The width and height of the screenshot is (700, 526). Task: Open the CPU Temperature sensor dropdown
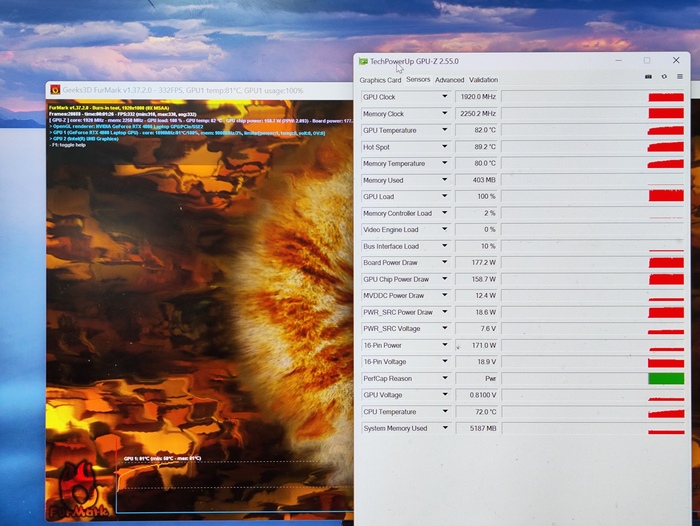(x=445, y=412)
